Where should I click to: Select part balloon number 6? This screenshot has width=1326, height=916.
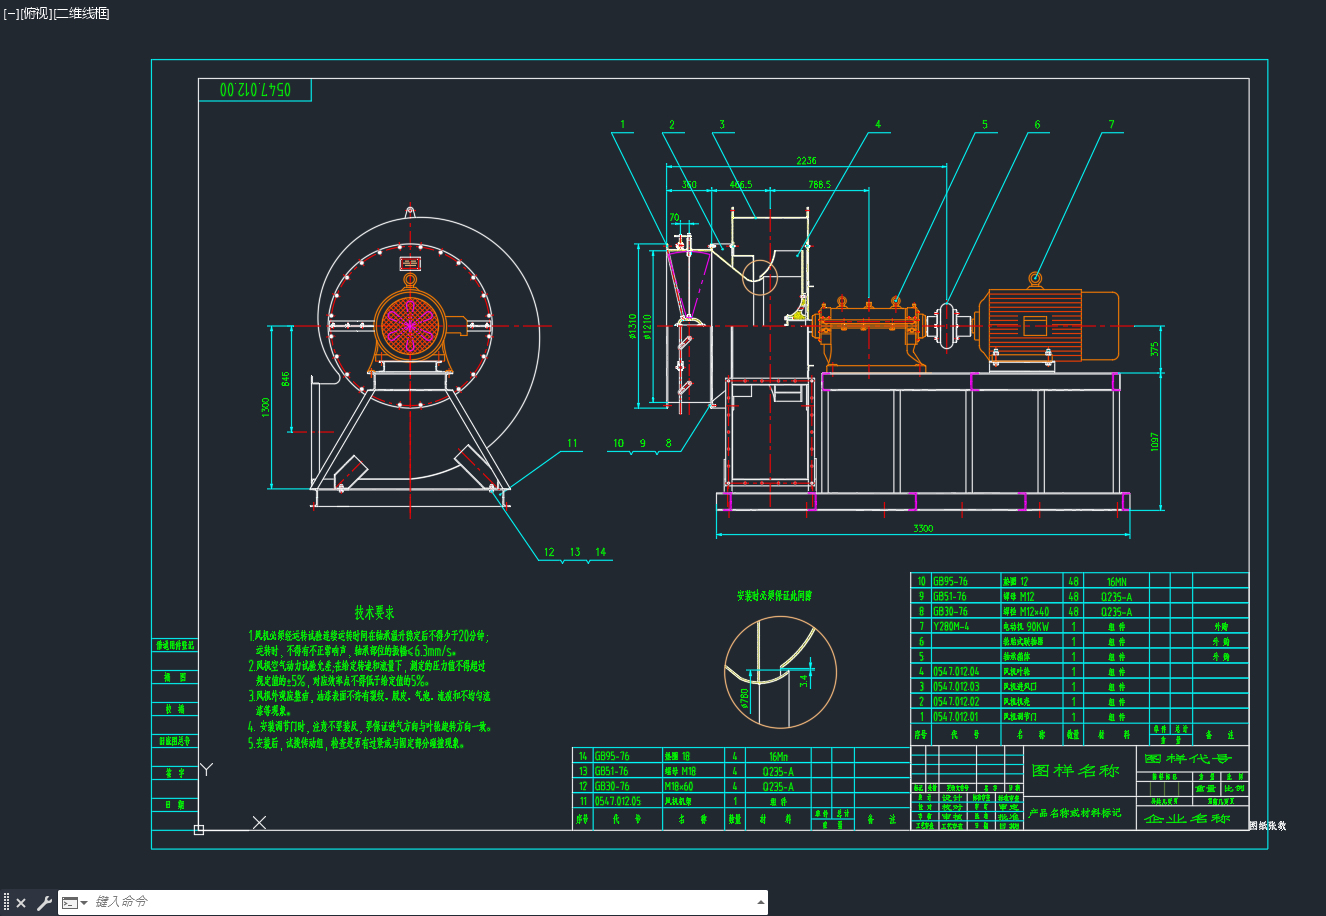tap(1037, 125)
